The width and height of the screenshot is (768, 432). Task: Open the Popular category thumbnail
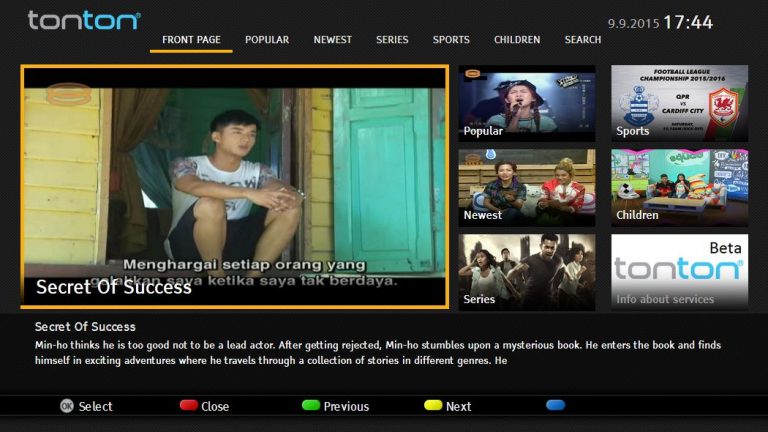coord(527,103)
